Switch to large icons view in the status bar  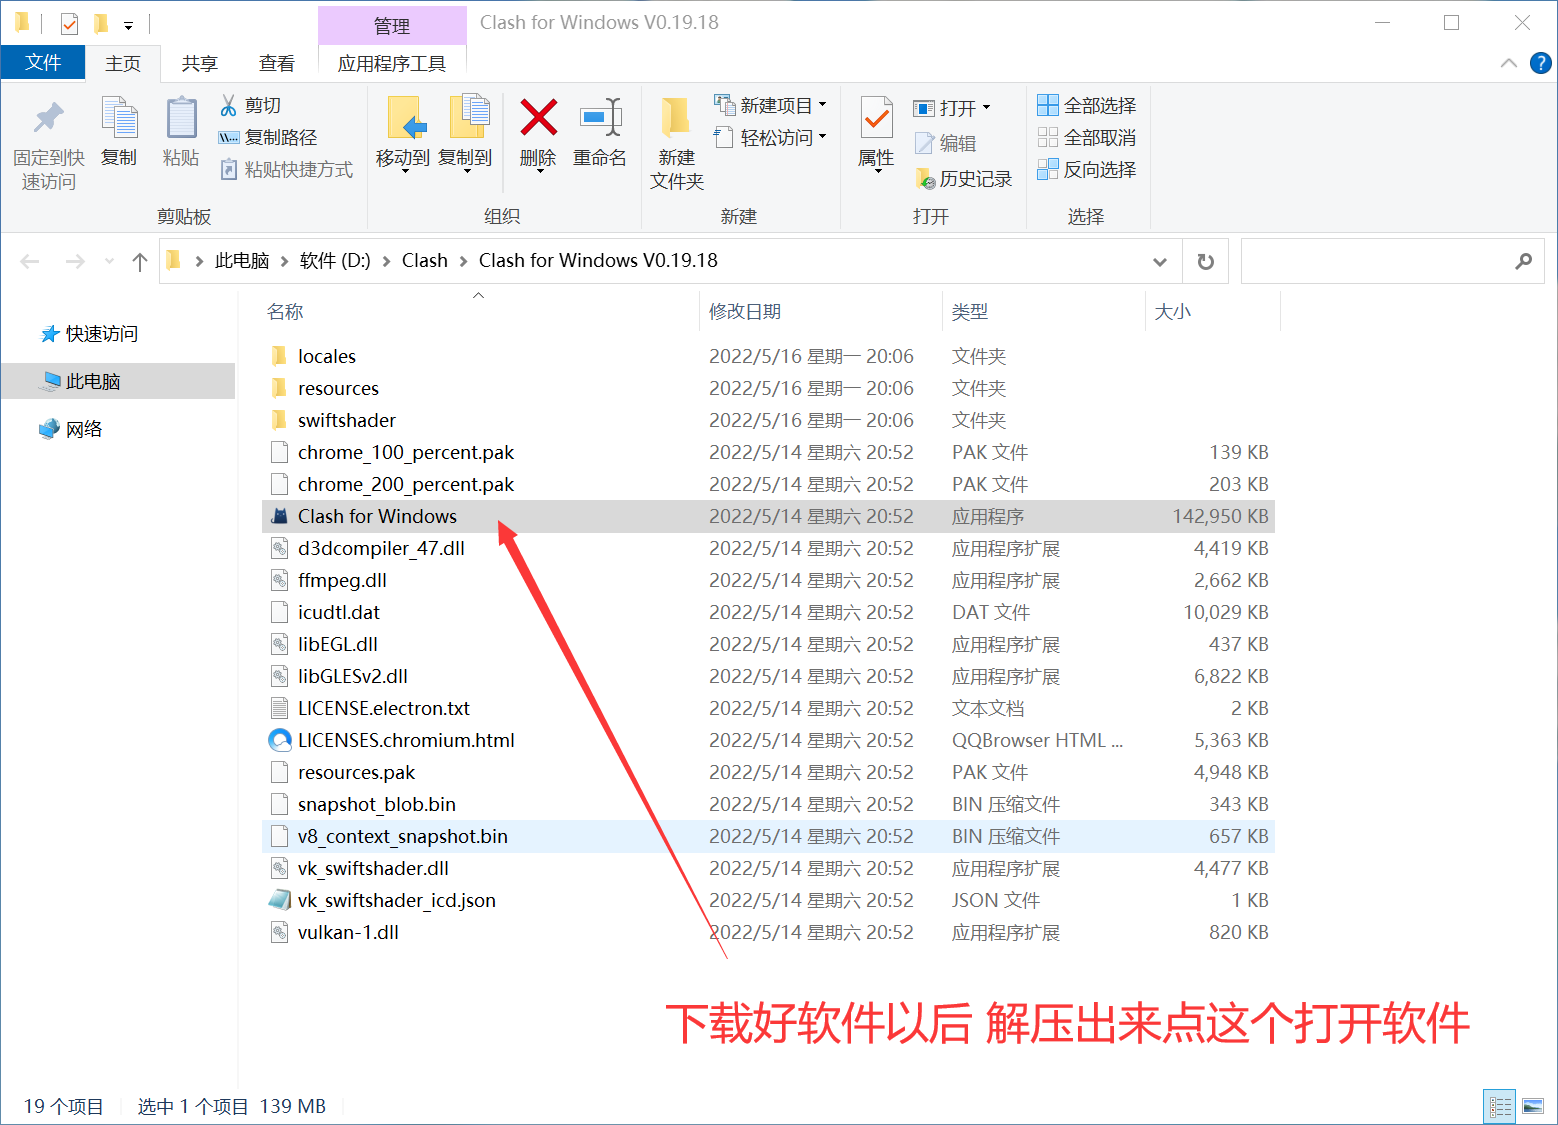tap(1532, 1105)
